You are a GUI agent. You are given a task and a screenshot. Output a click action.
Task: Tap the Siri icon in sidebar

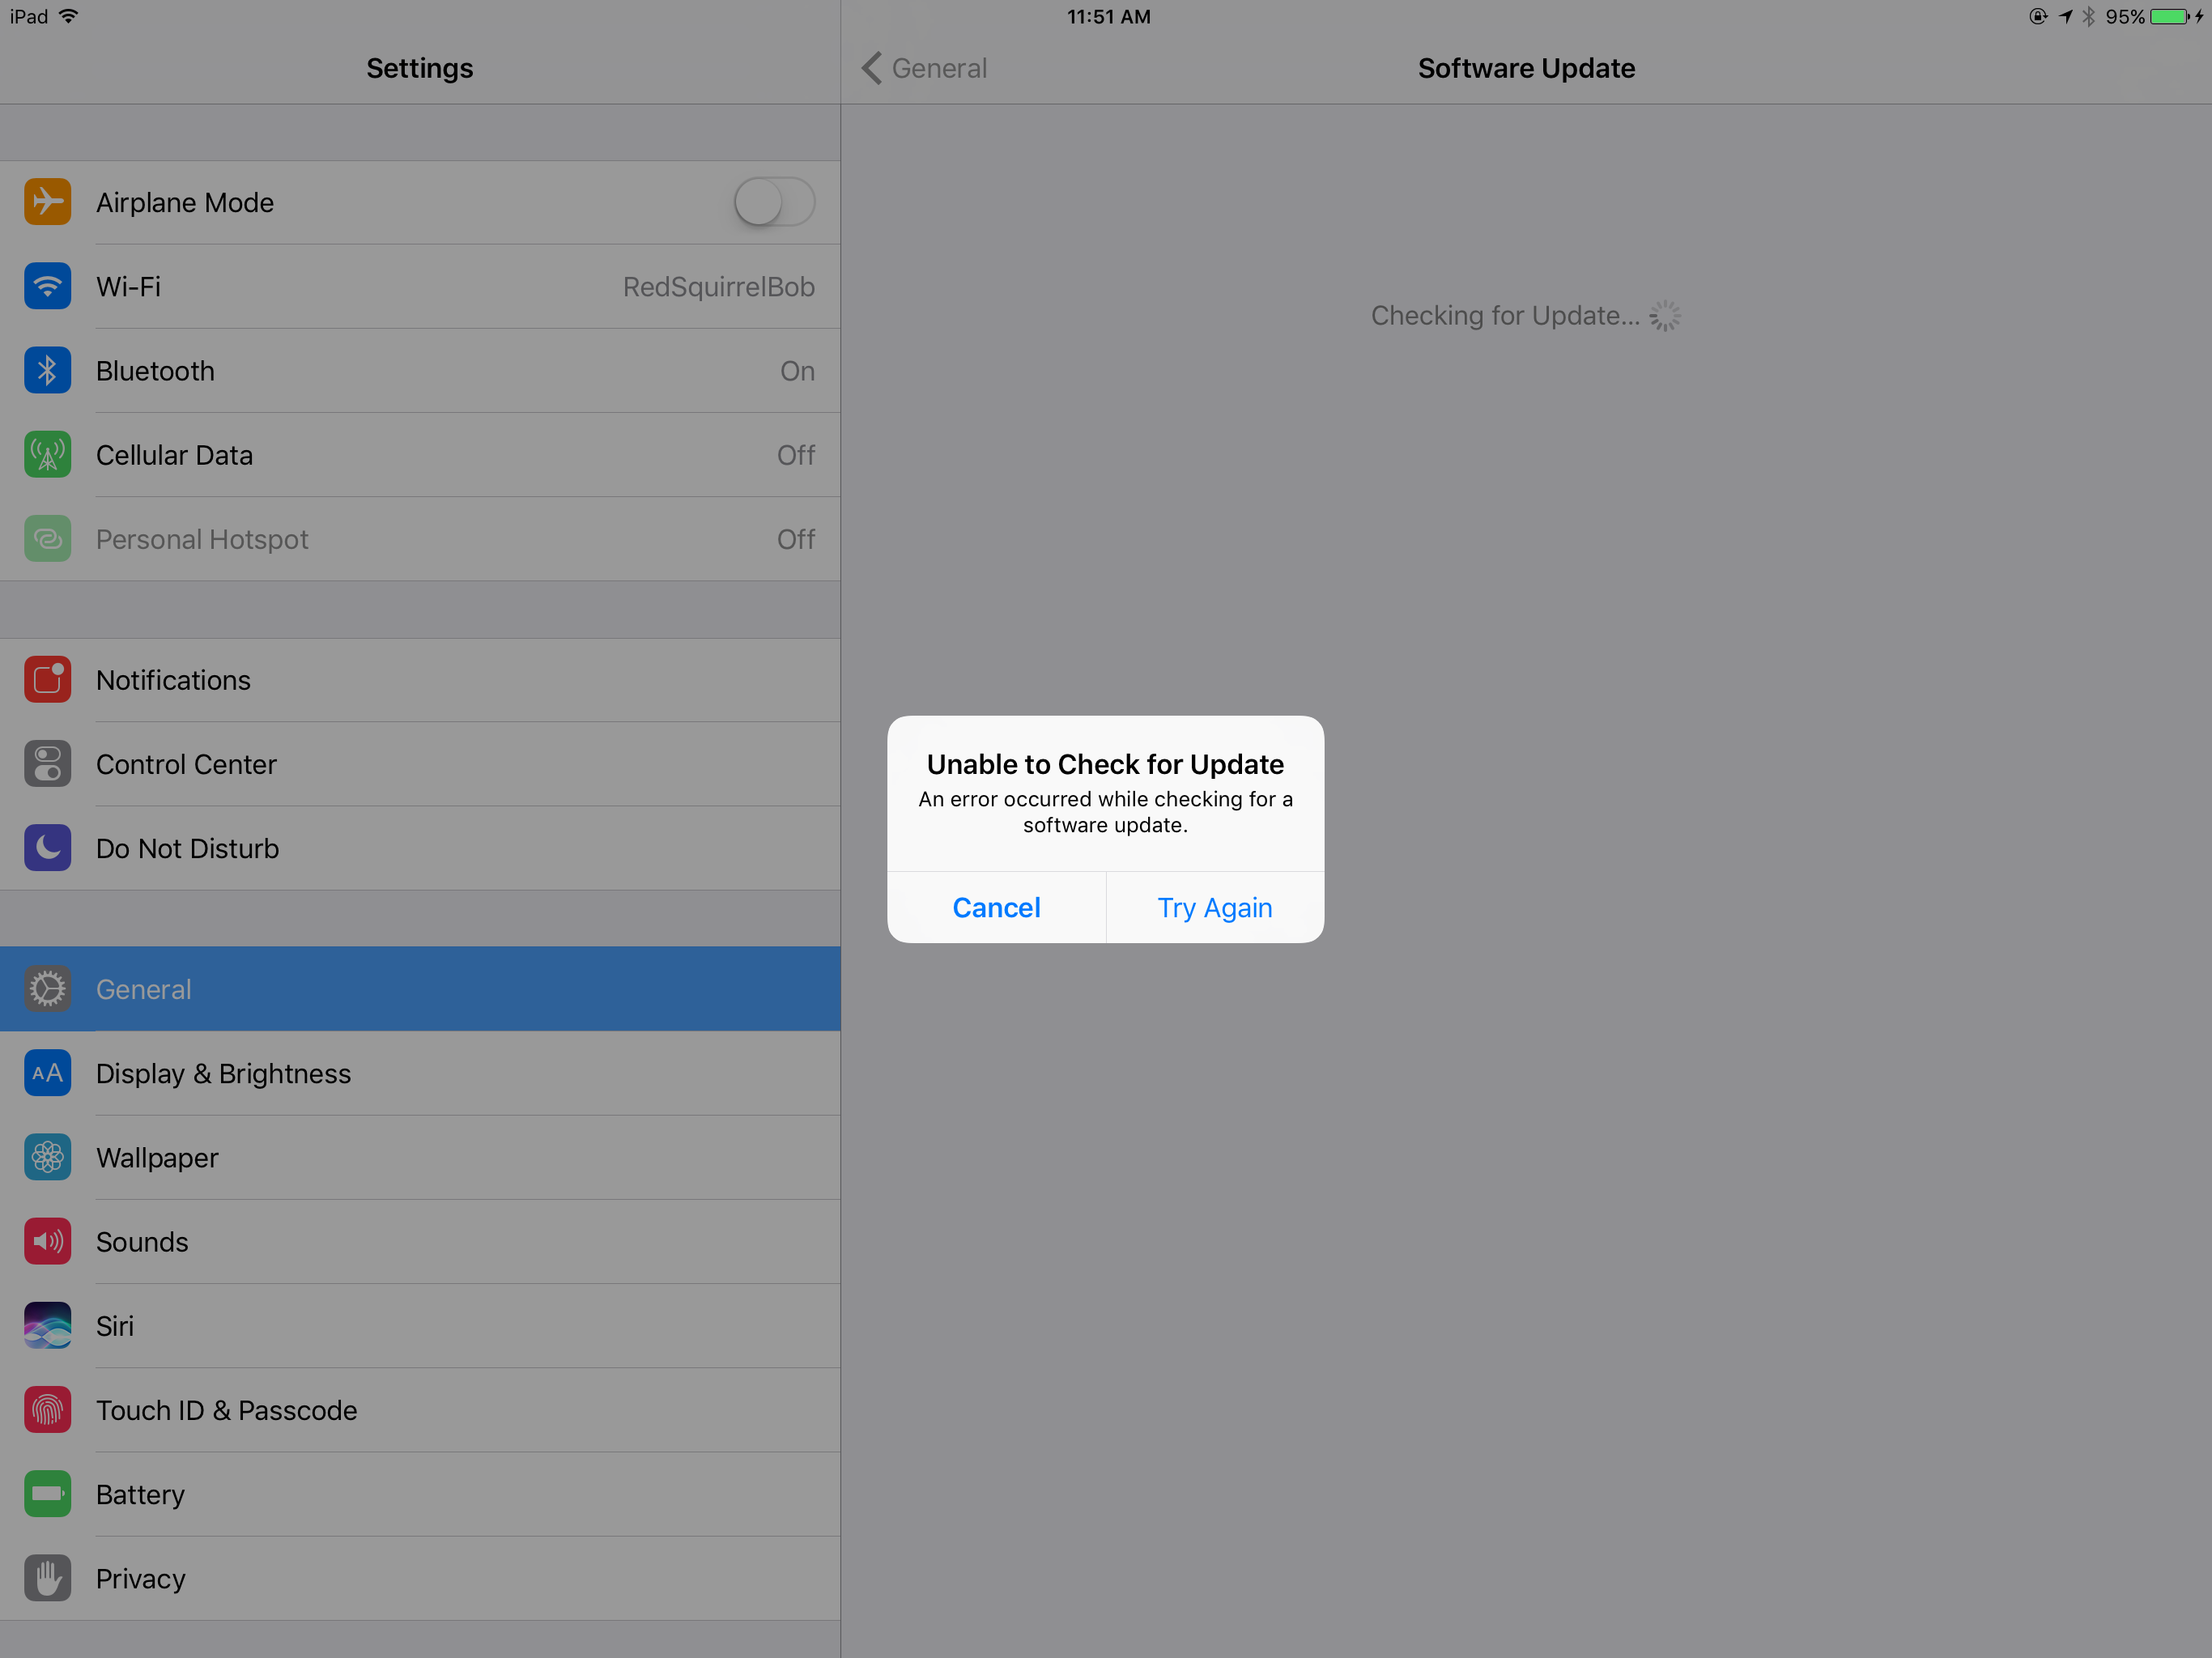click(47, 1326)
